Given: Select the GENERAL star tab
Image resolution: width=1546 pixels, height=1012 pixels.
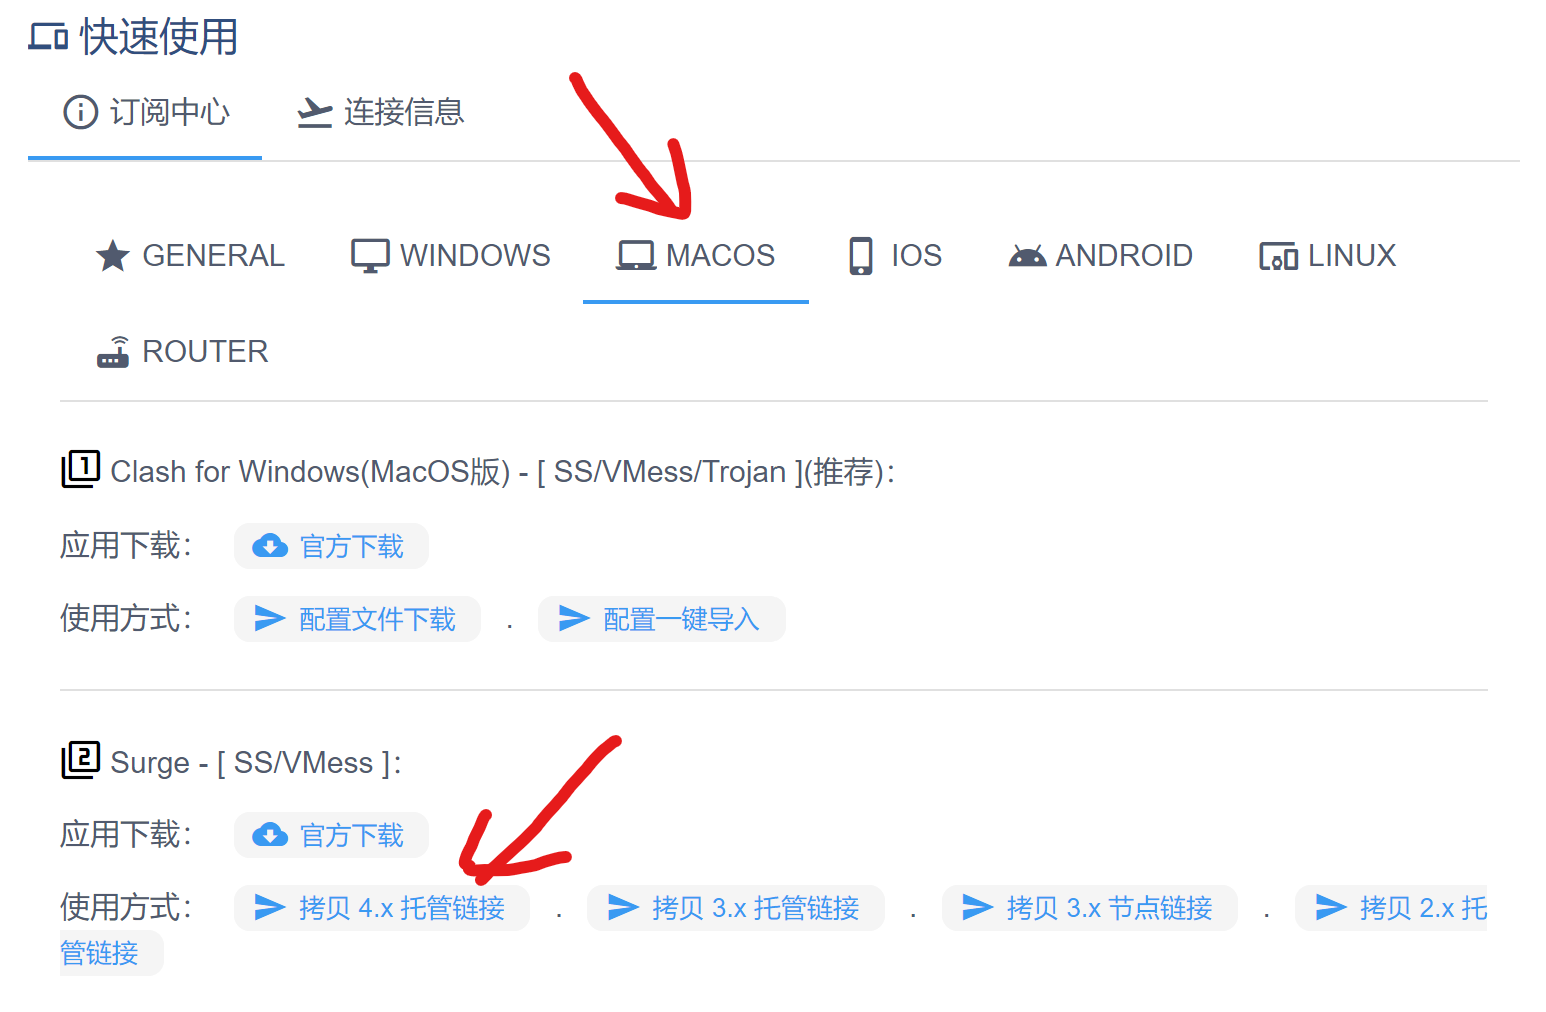Looking at the screenshot, I should coord(190,256).
